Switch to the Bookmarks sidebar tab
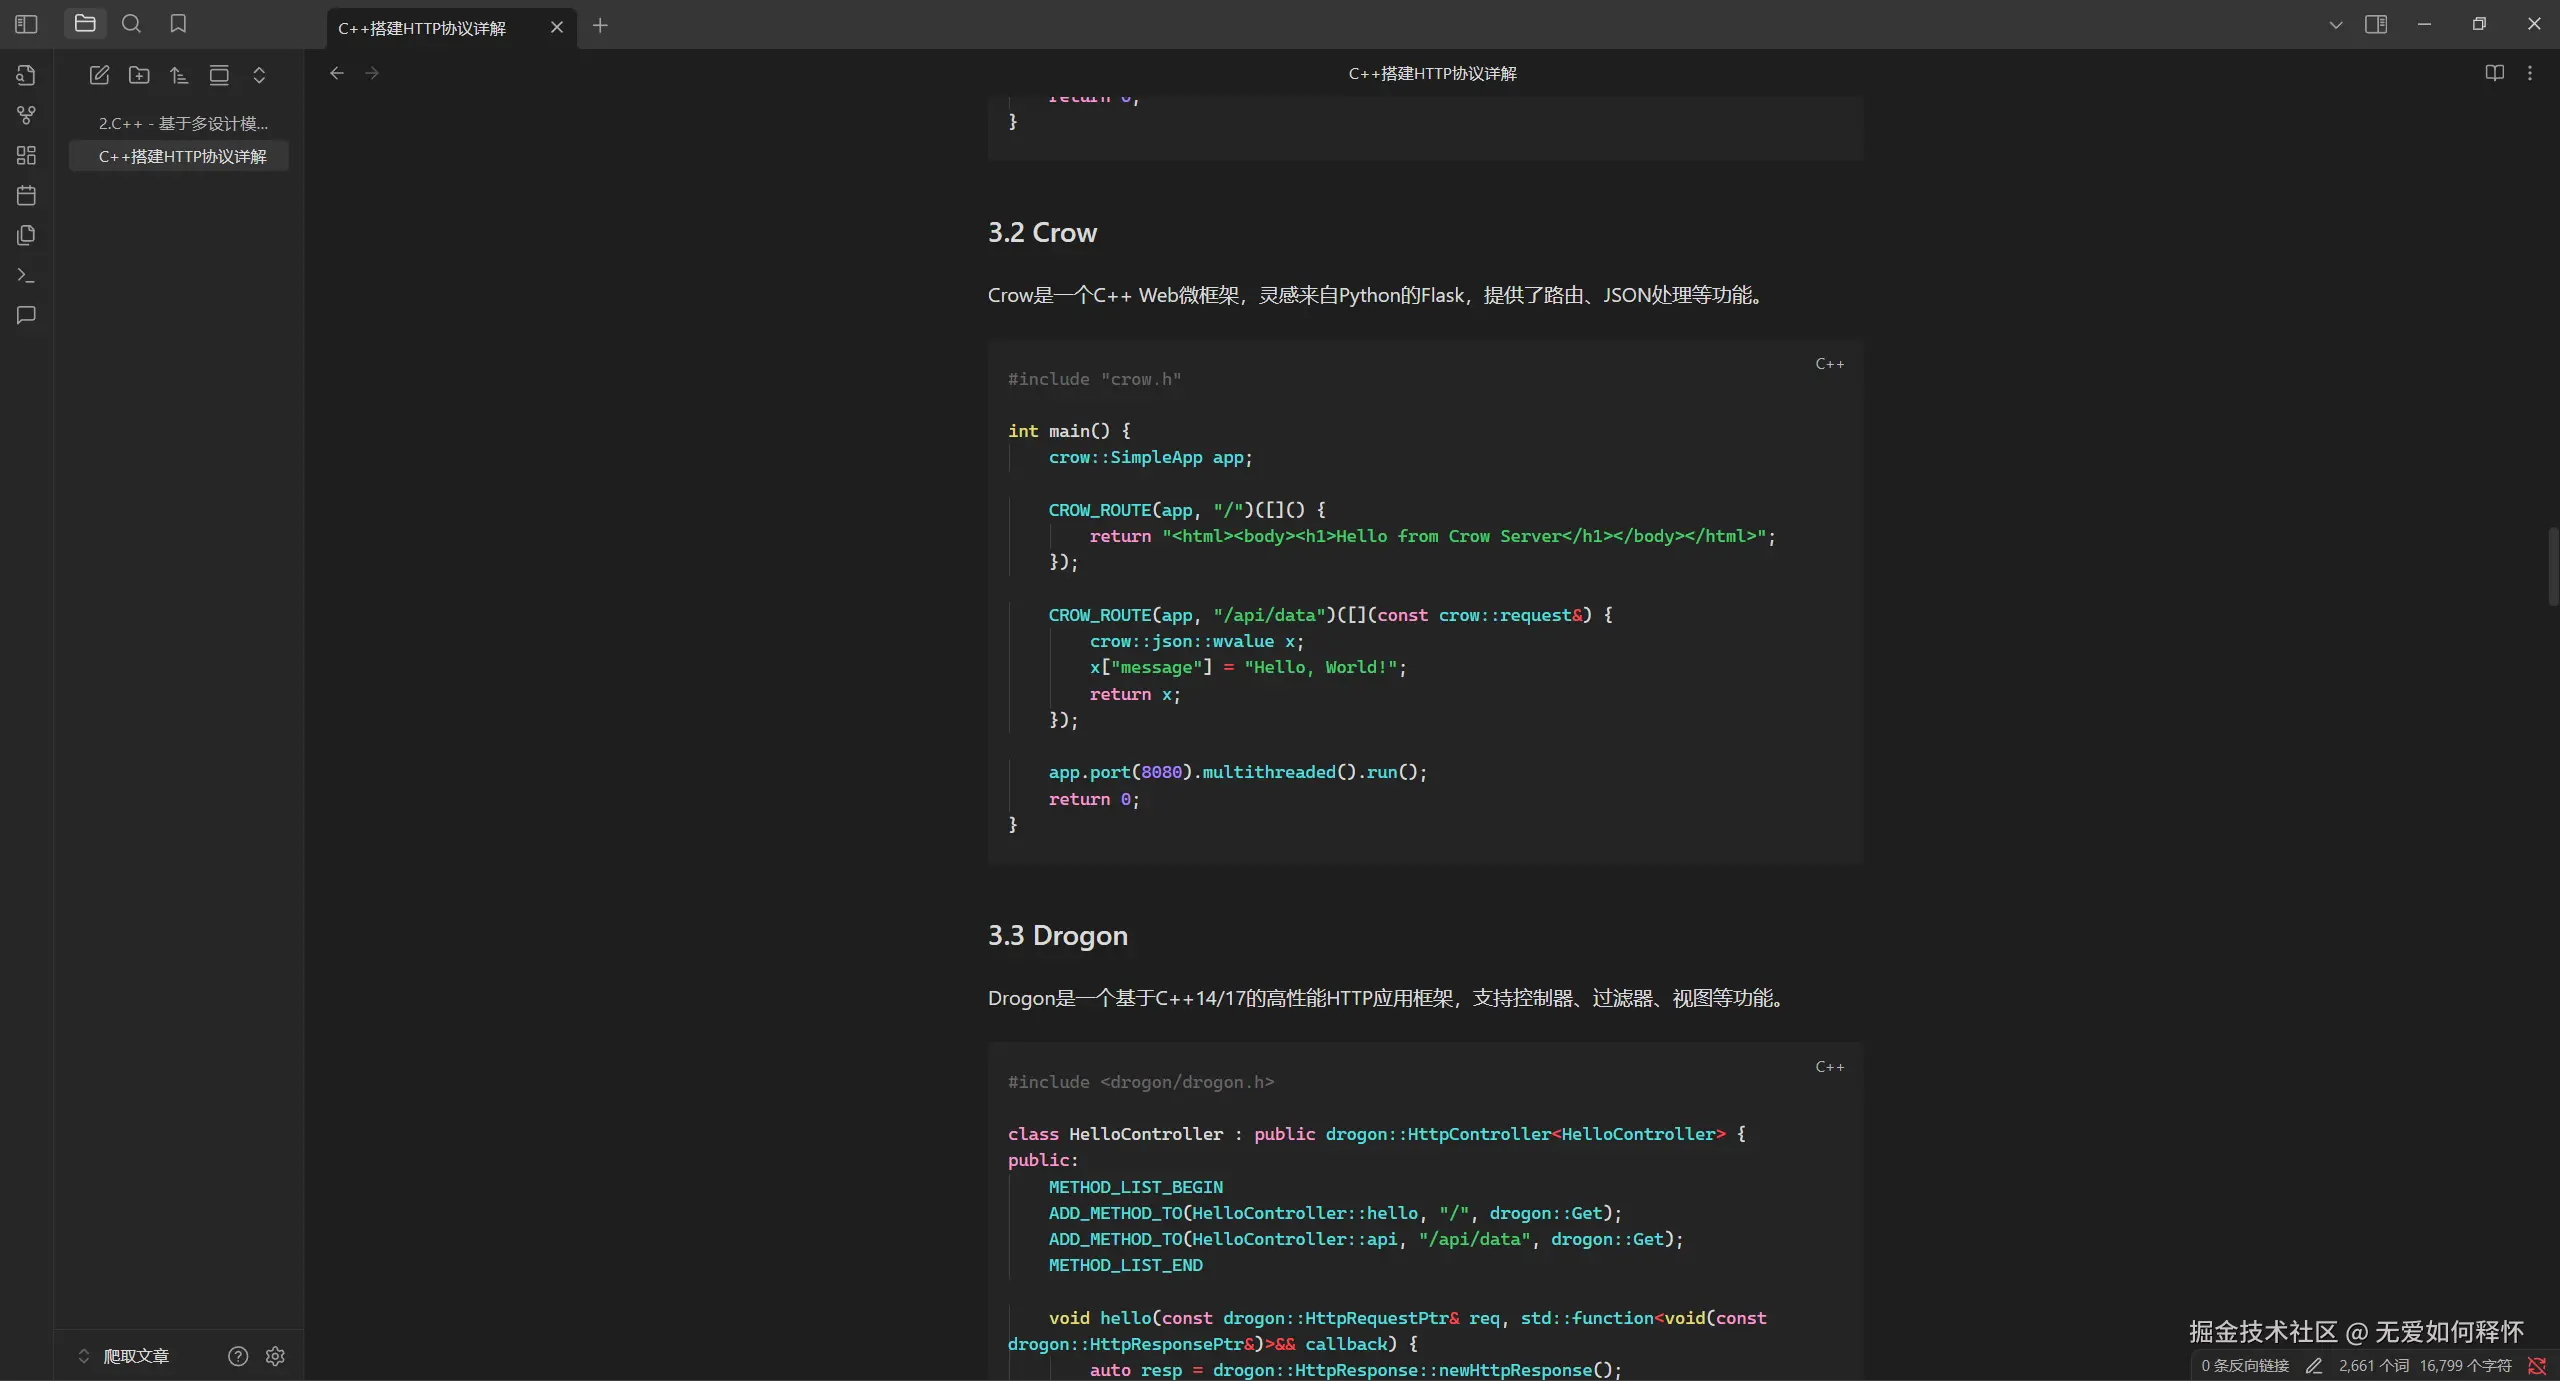Image resolution: width=2560 pixels, height=1381 pixels. pyautogui.click(x=178, y=23)
